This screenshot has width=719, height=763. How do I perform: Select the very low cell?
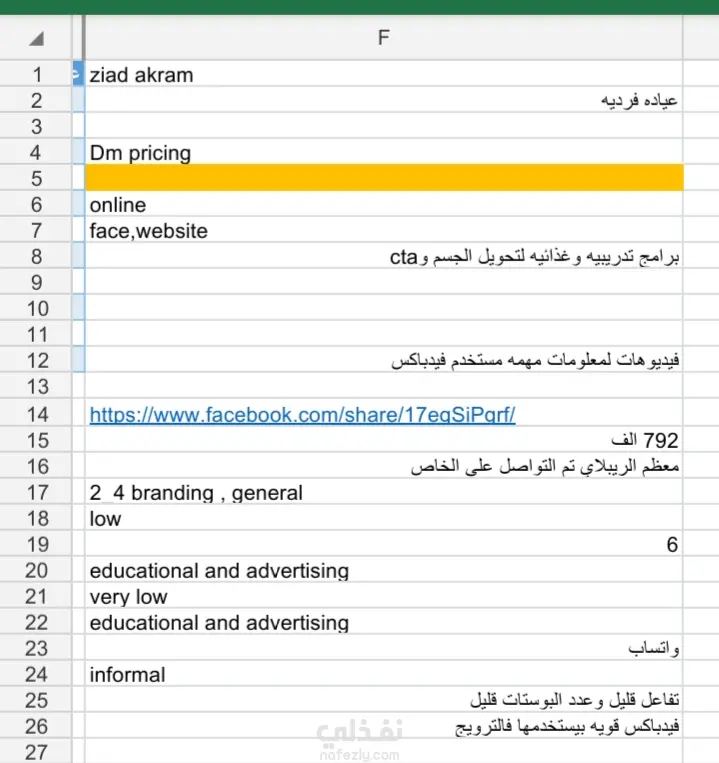click(384, 597)
